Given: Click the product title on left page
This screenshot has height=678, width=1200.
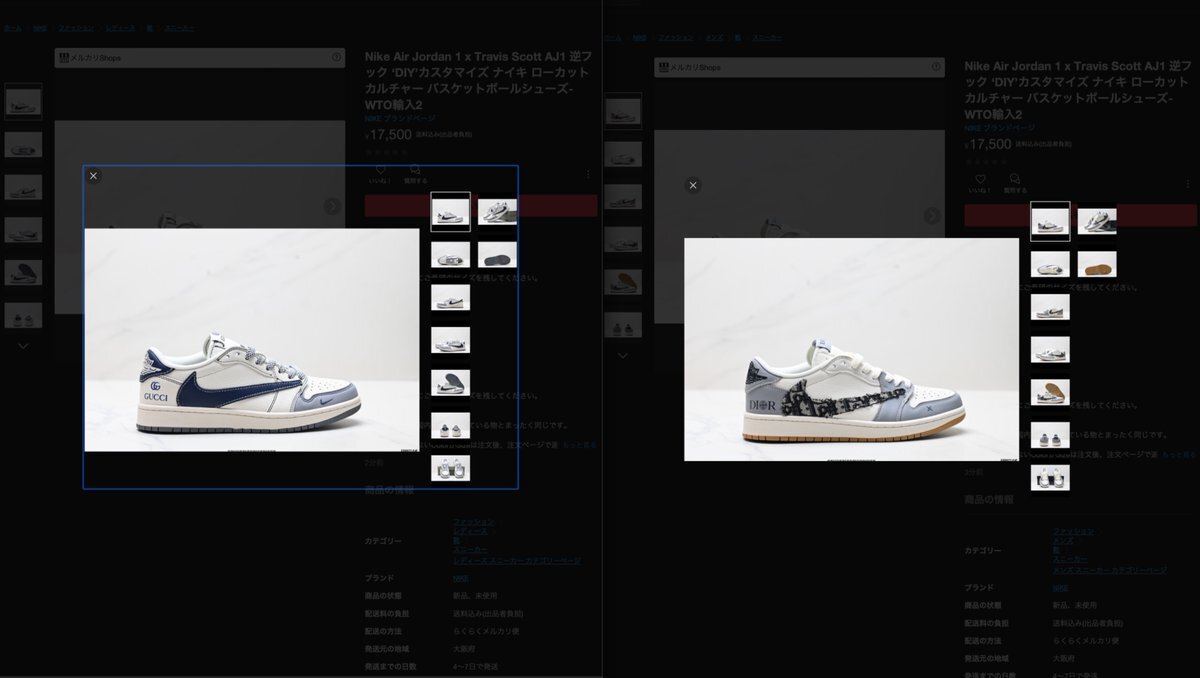Looking at the screenshot, I should pos(480,81).
